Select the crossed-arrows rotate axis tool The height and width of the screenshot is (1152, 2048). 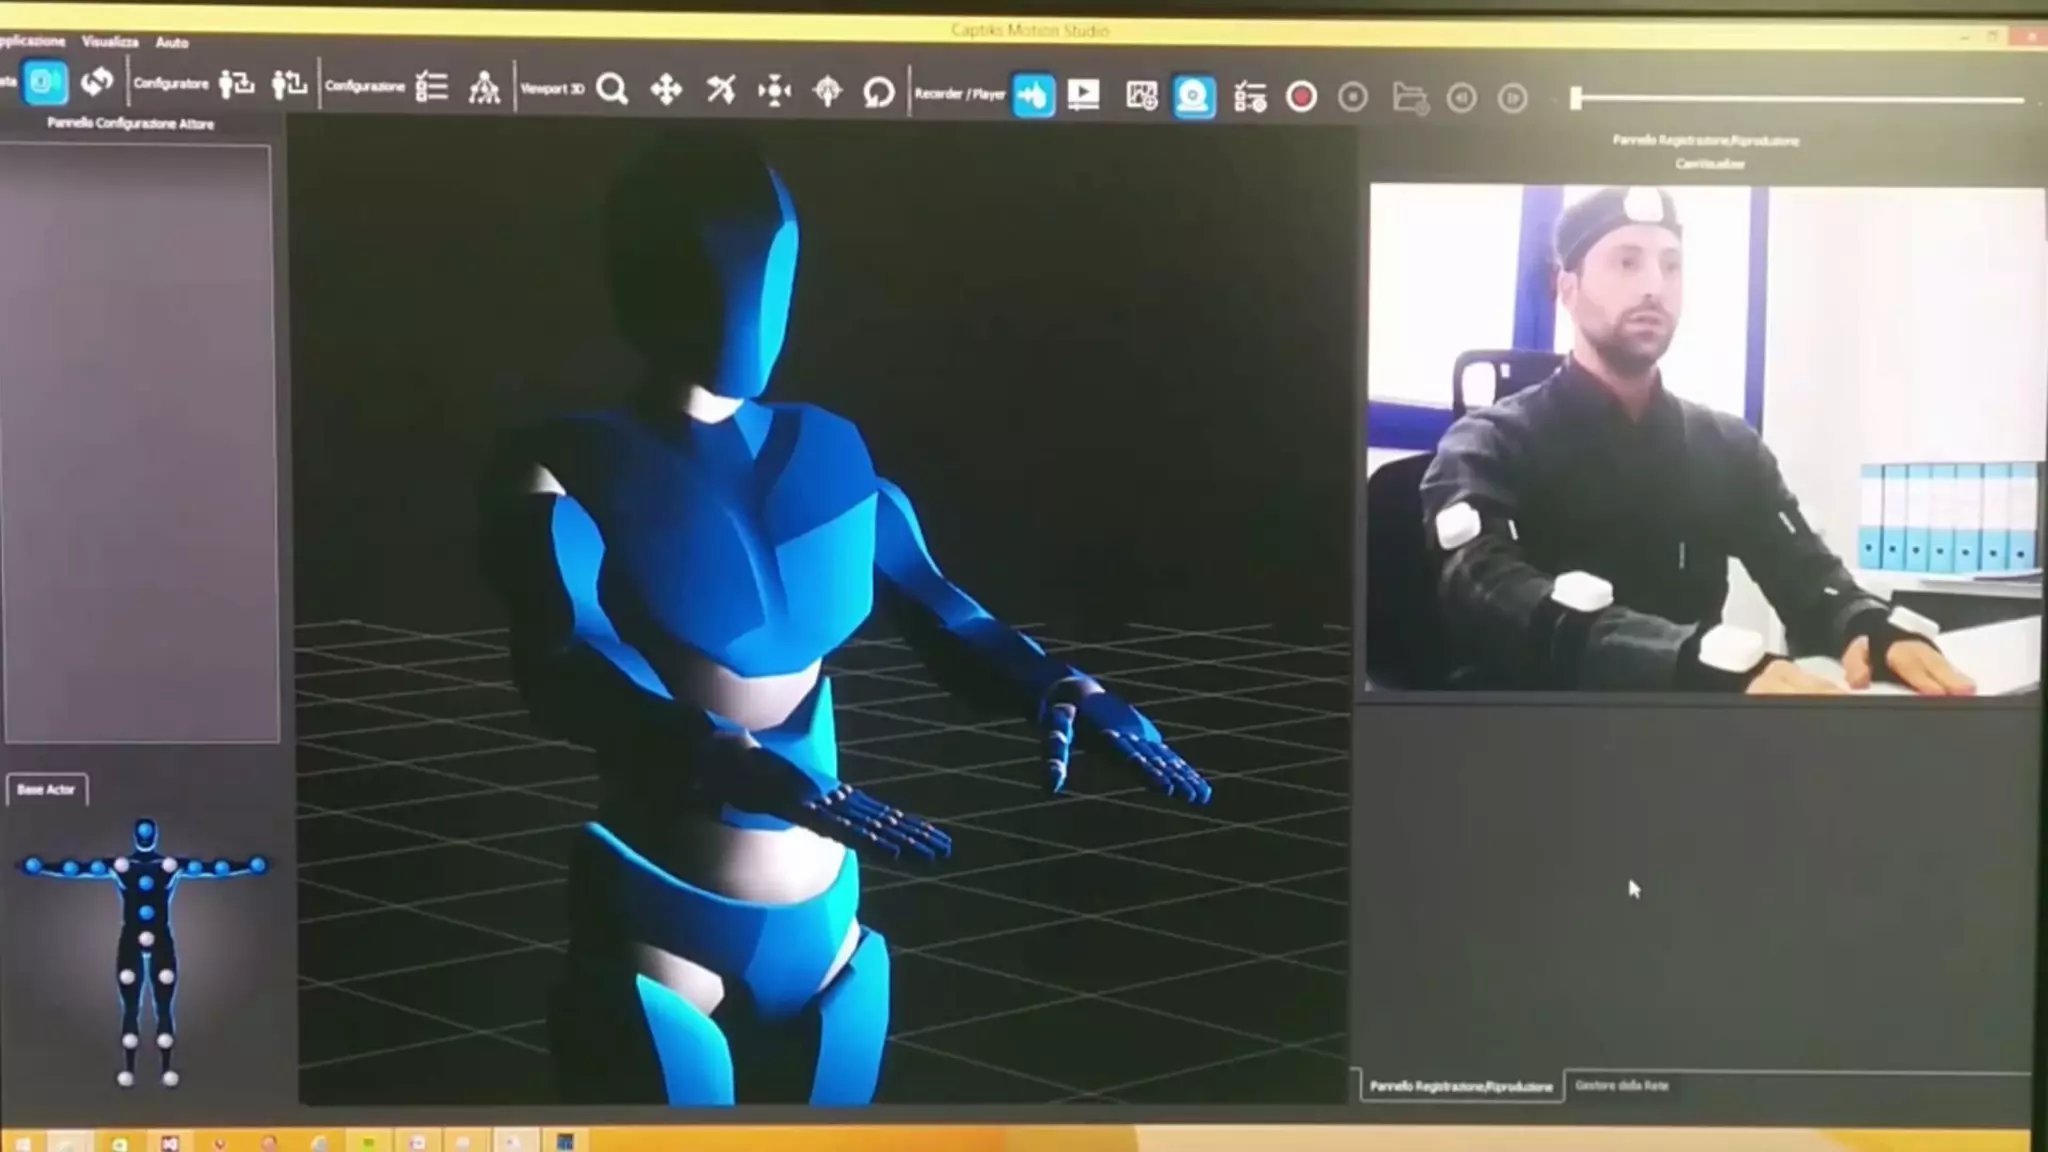point(720,91)
